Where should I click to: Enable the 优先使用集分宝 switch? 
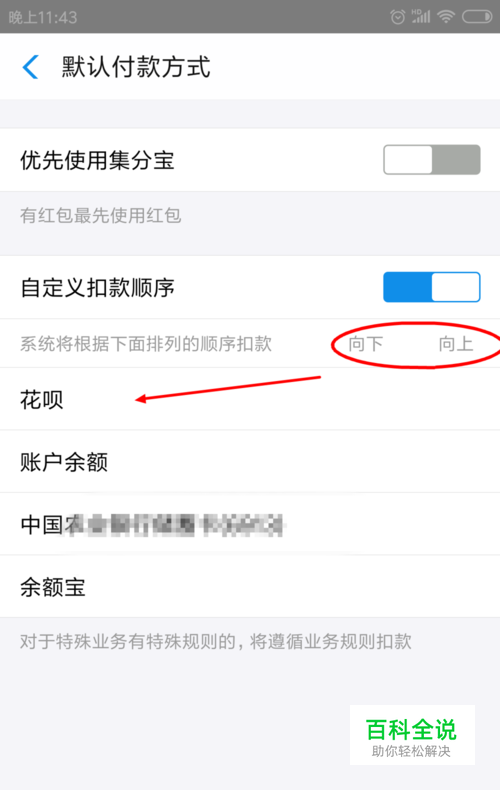432,160
